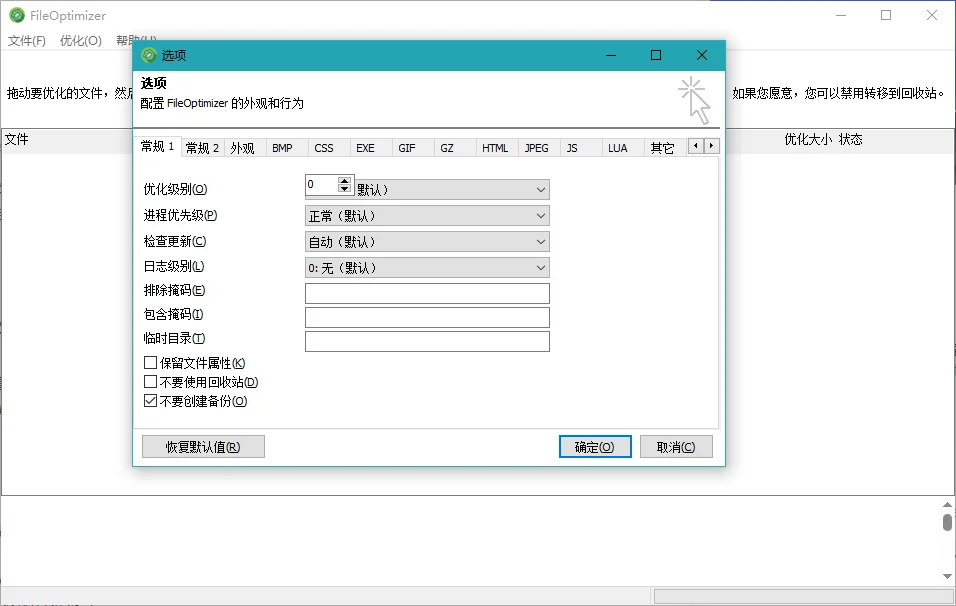This screenshot has height=606, width=956.
Task: Open the GZ tab
Action: [x=447, y=148]
